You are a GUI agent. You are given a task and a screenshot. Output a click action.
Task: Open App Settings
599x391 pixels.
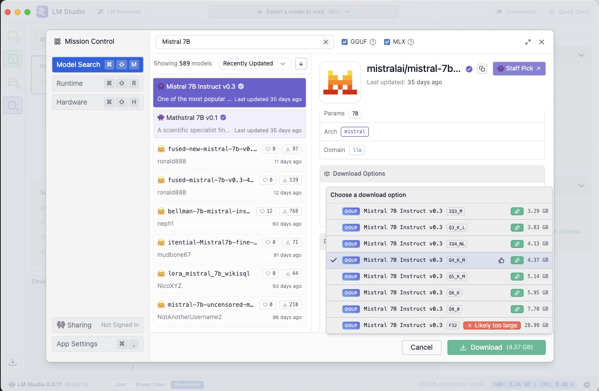97,344
